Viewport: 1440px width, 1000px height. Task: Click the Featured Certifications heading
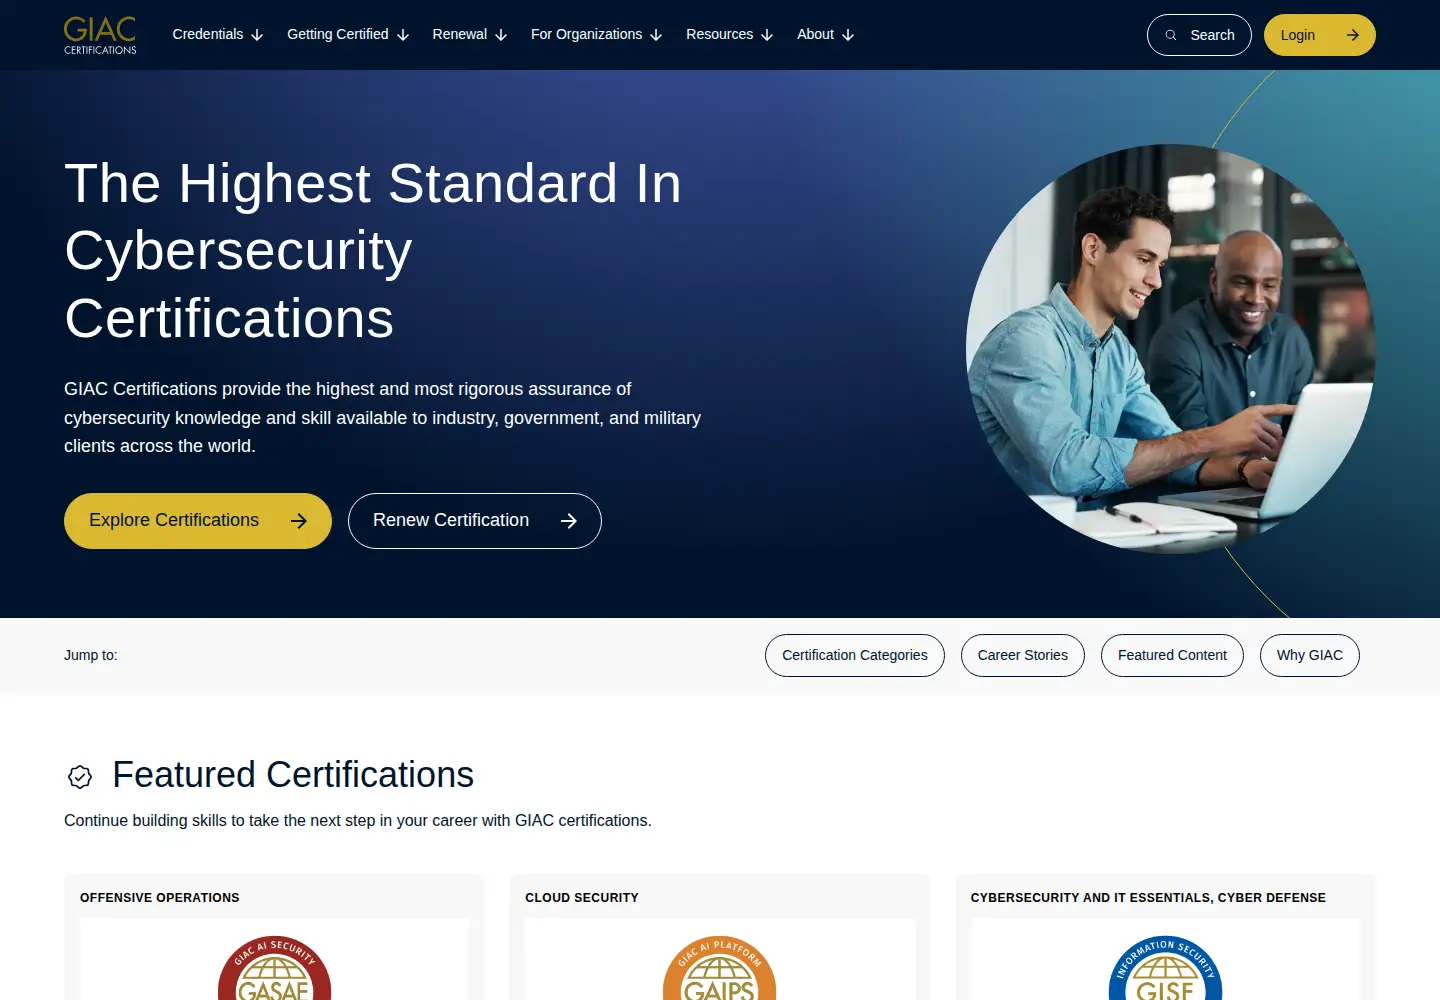[293, 775]
